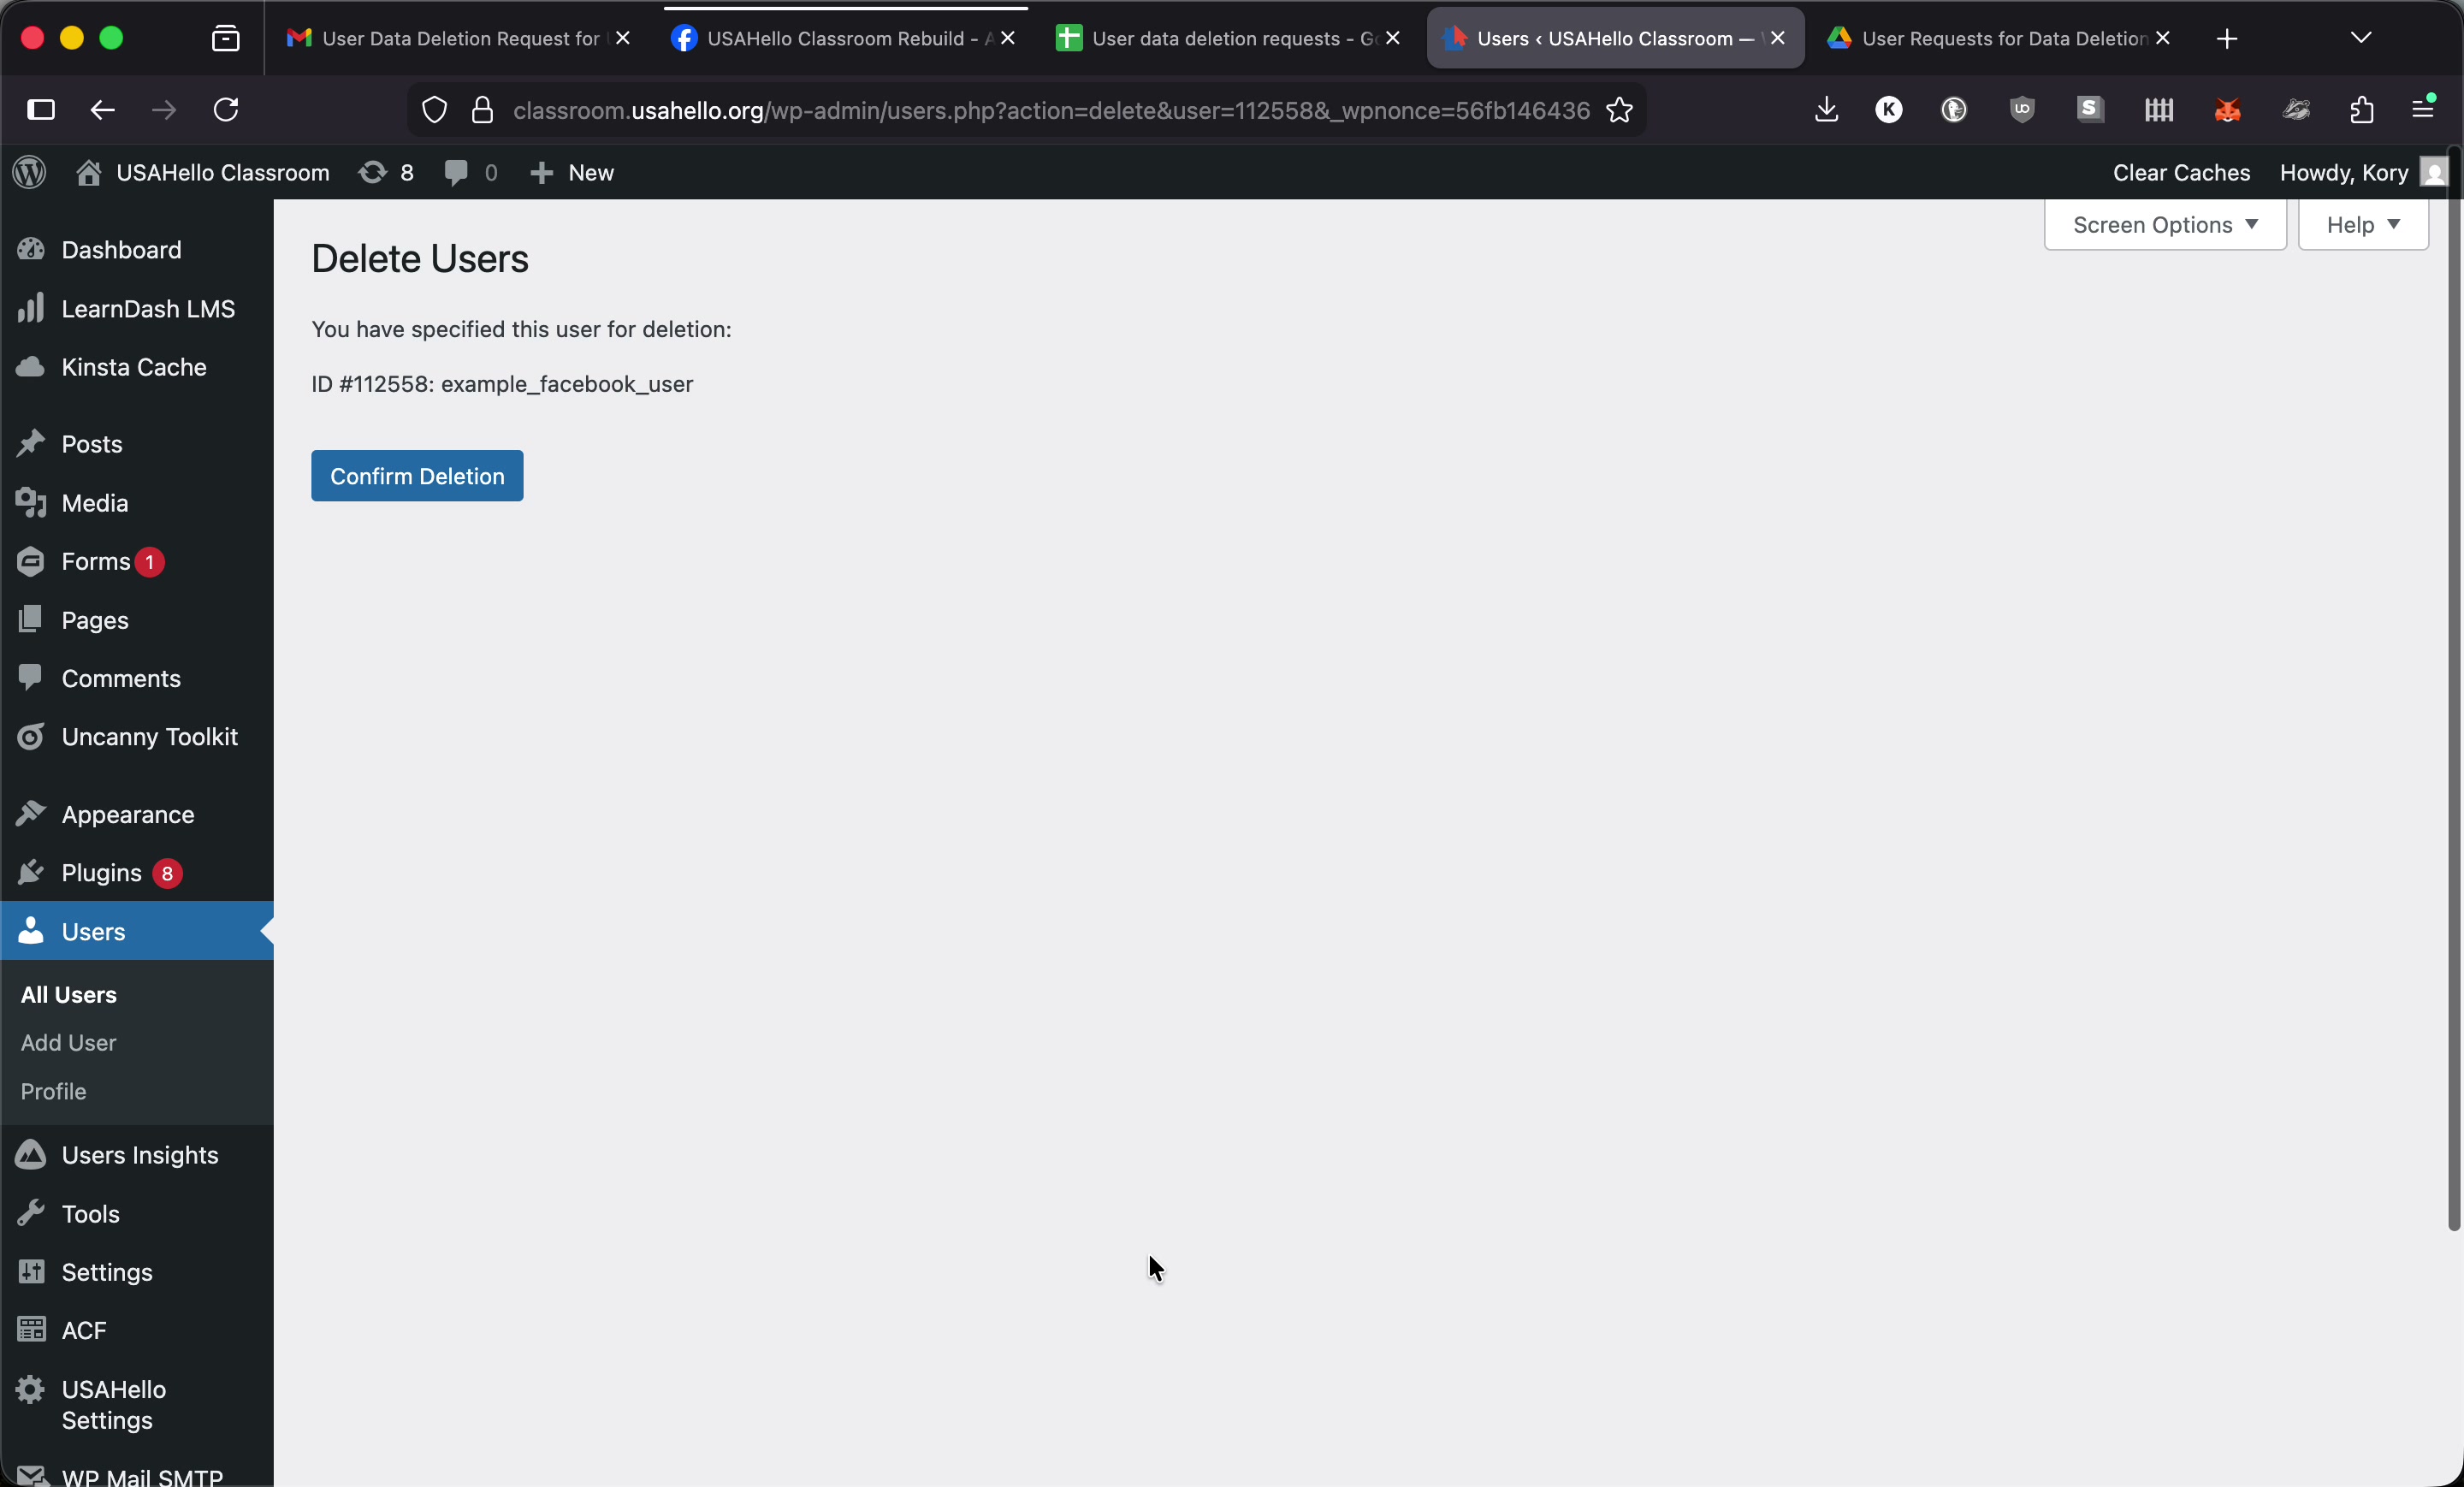Open Howdy, Kory account menu
Screen dimensions: 2464x1487
point(2362,172)
